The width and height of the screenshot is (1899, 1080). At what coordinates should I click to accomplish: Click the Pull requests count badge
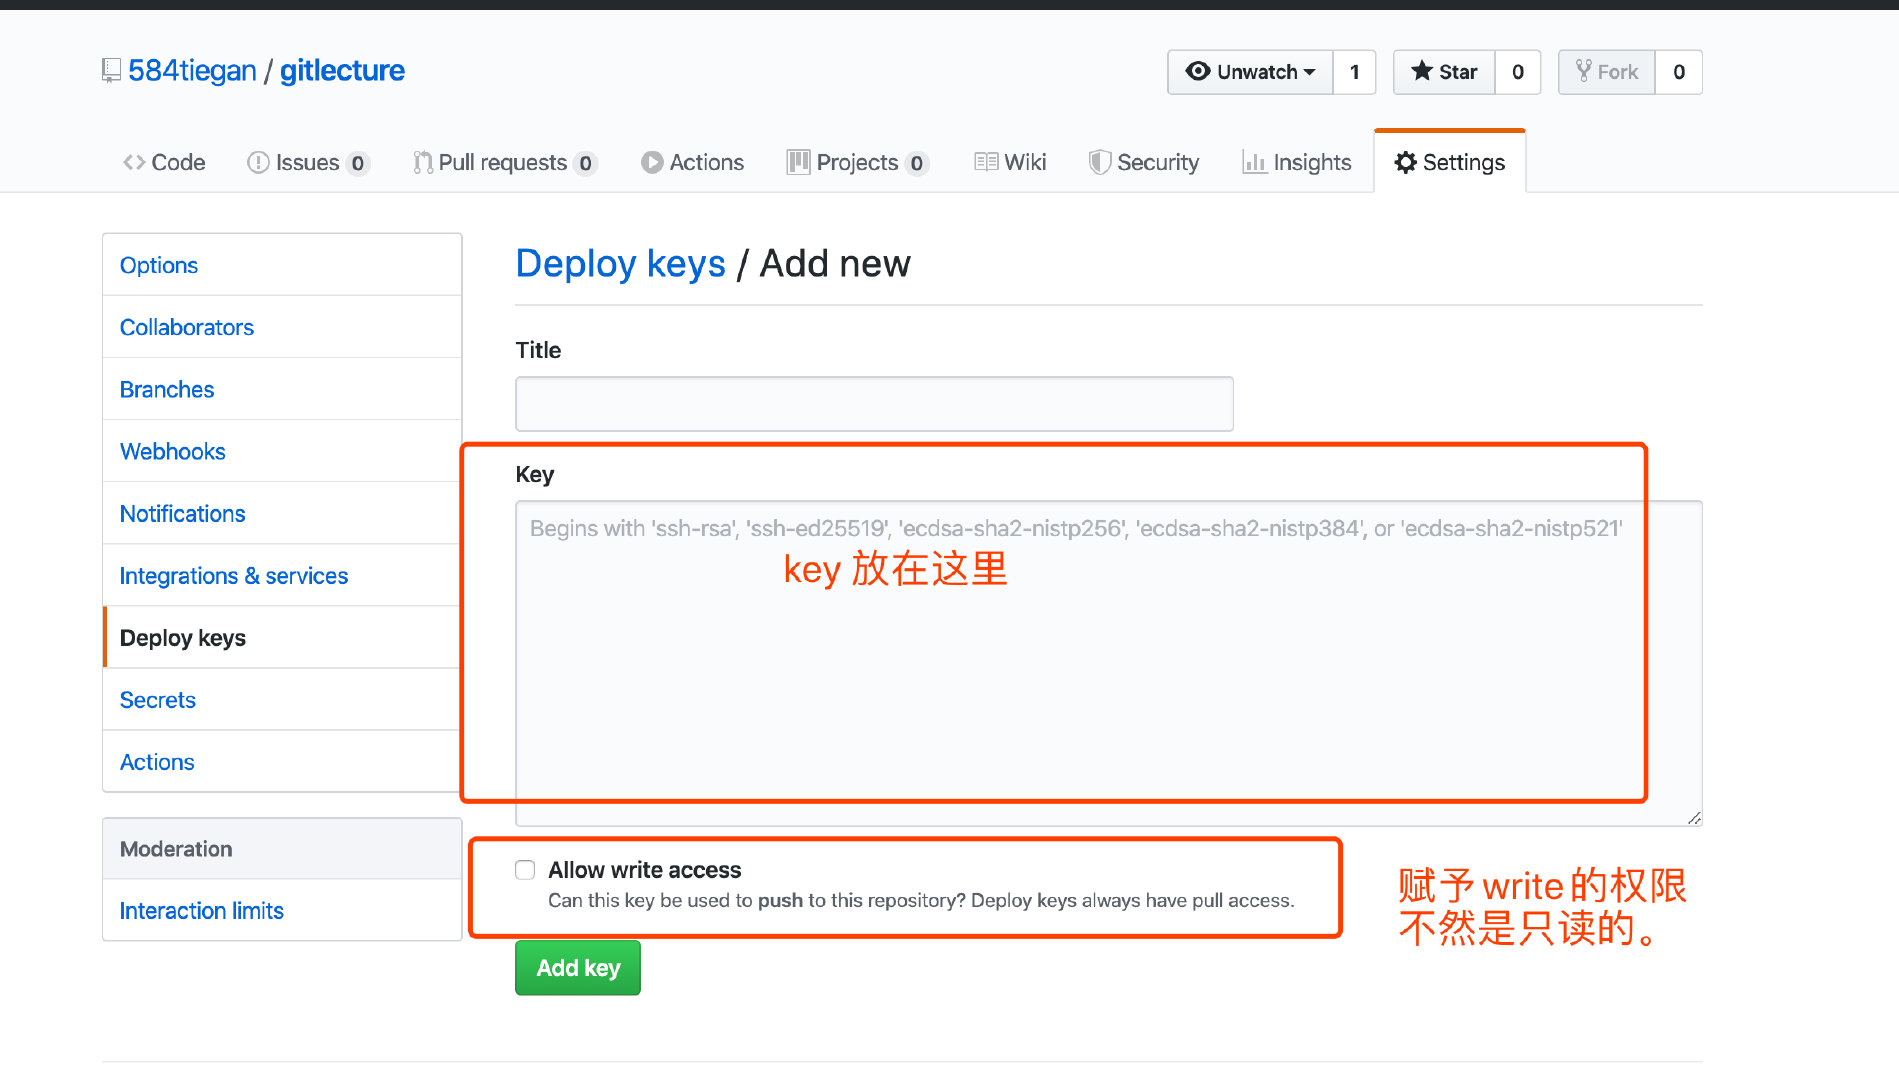585,163
